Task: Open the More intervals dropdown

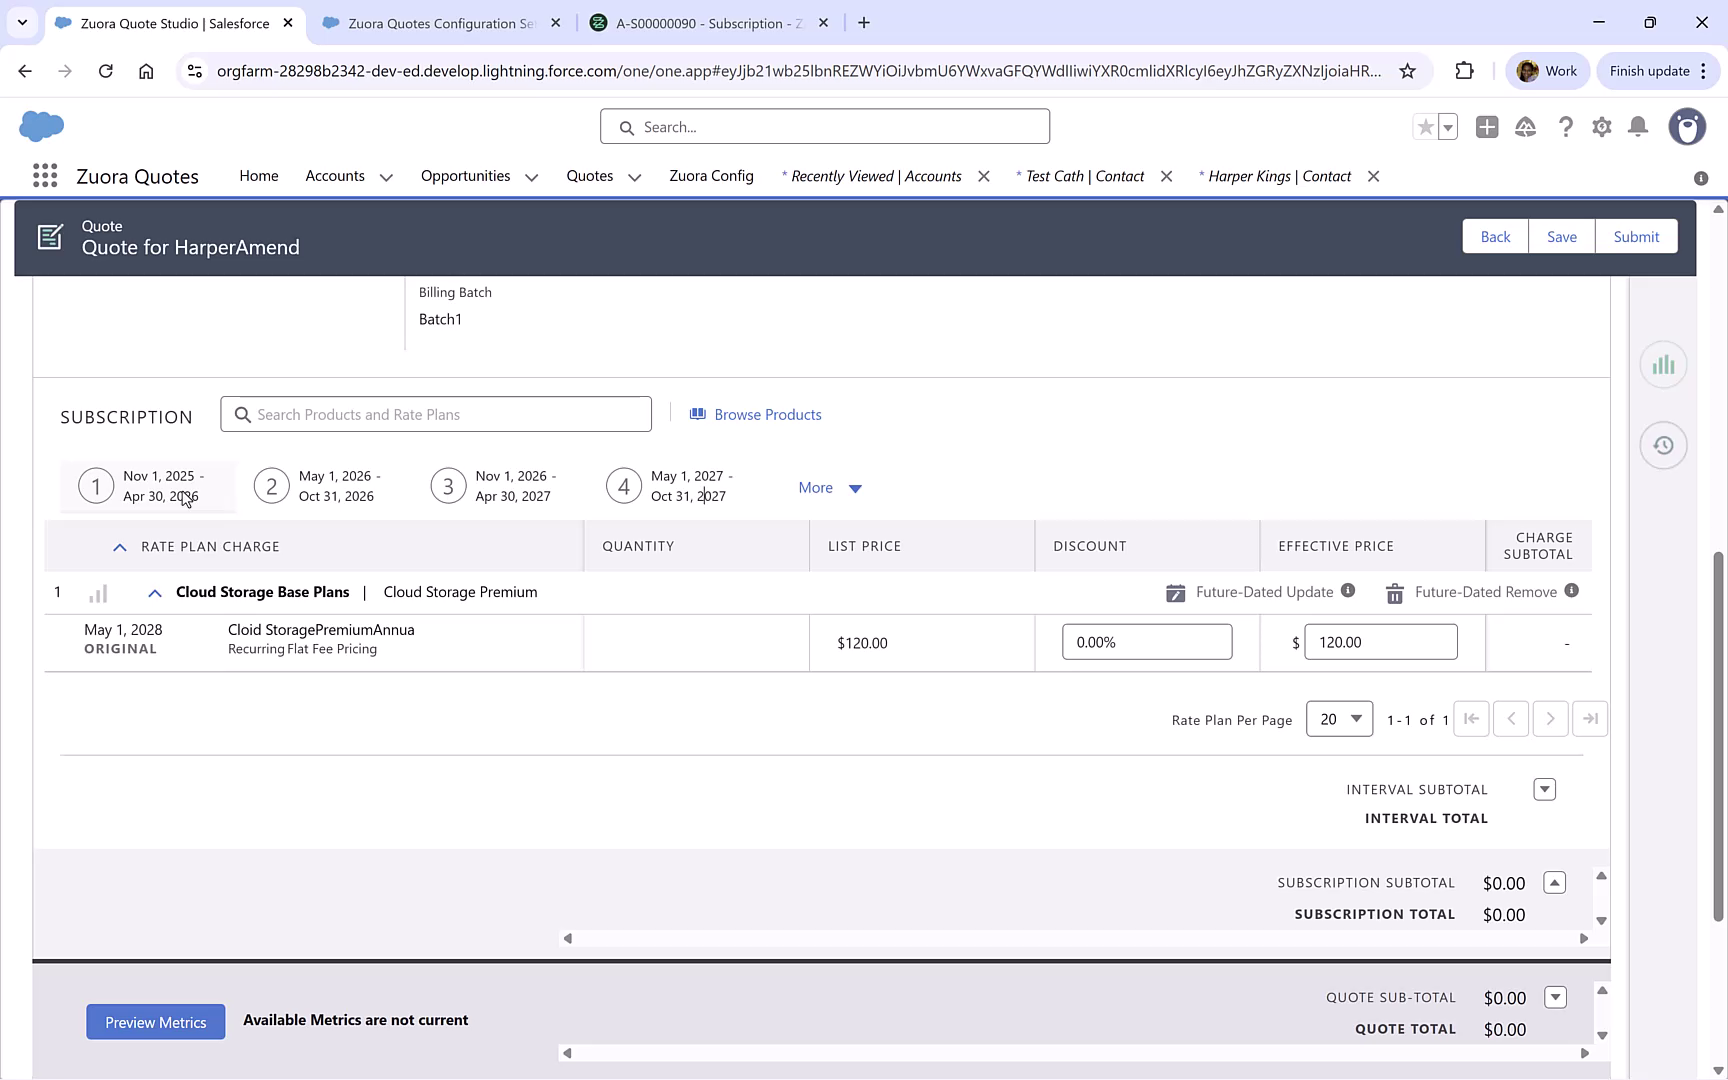Action: click(x=829, y=487)
